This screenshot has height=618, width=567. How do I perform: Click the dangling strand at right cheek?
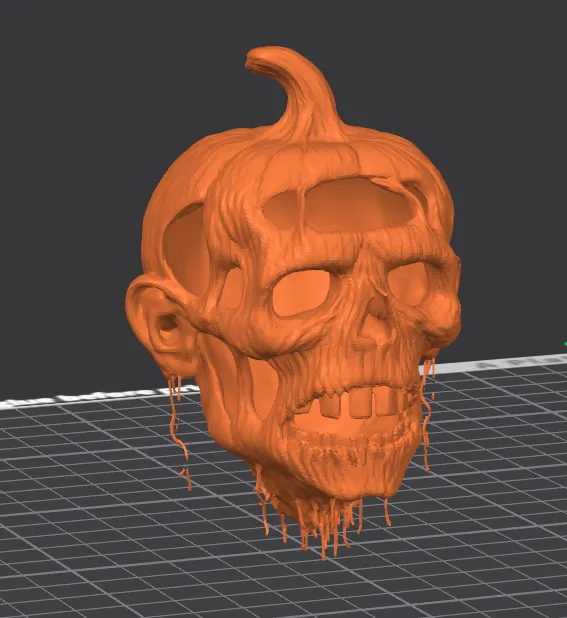click(x=426, y=414)
